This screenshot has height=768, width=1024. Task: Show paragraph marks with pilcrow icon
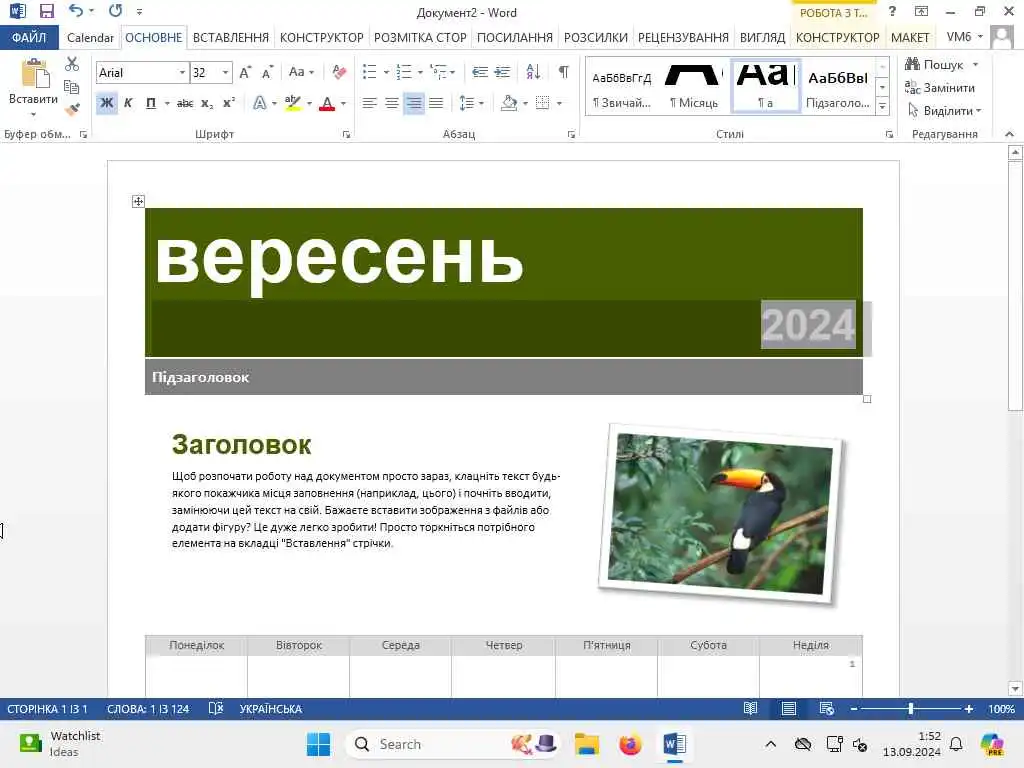(564, 72)
